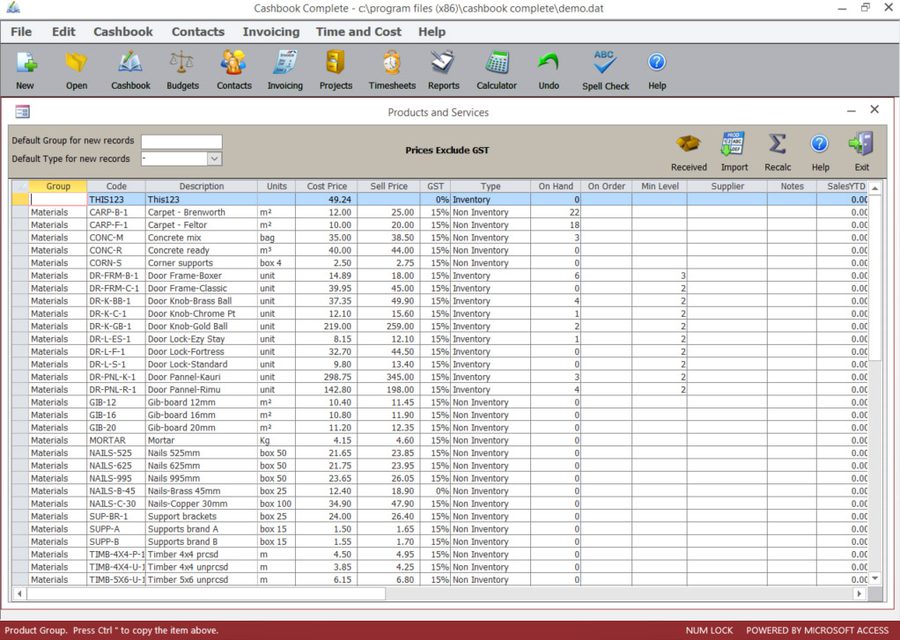This screenshot has width=900, height=640.
Task: Open the Help menu in menu bar
Action: click(432, 32)
